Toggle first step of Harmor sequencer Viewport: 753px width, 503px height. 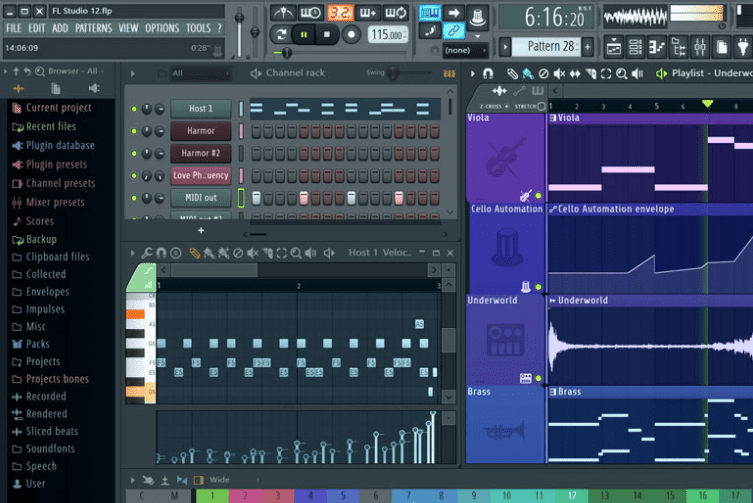tap(256, 131)
